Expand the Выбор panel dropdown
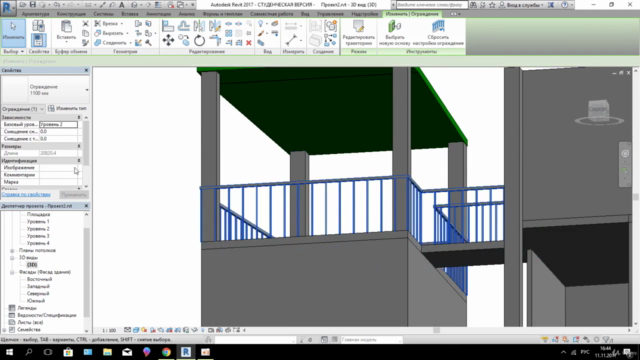This screenshot has height=360, width=640. click(x=13, y=51)
